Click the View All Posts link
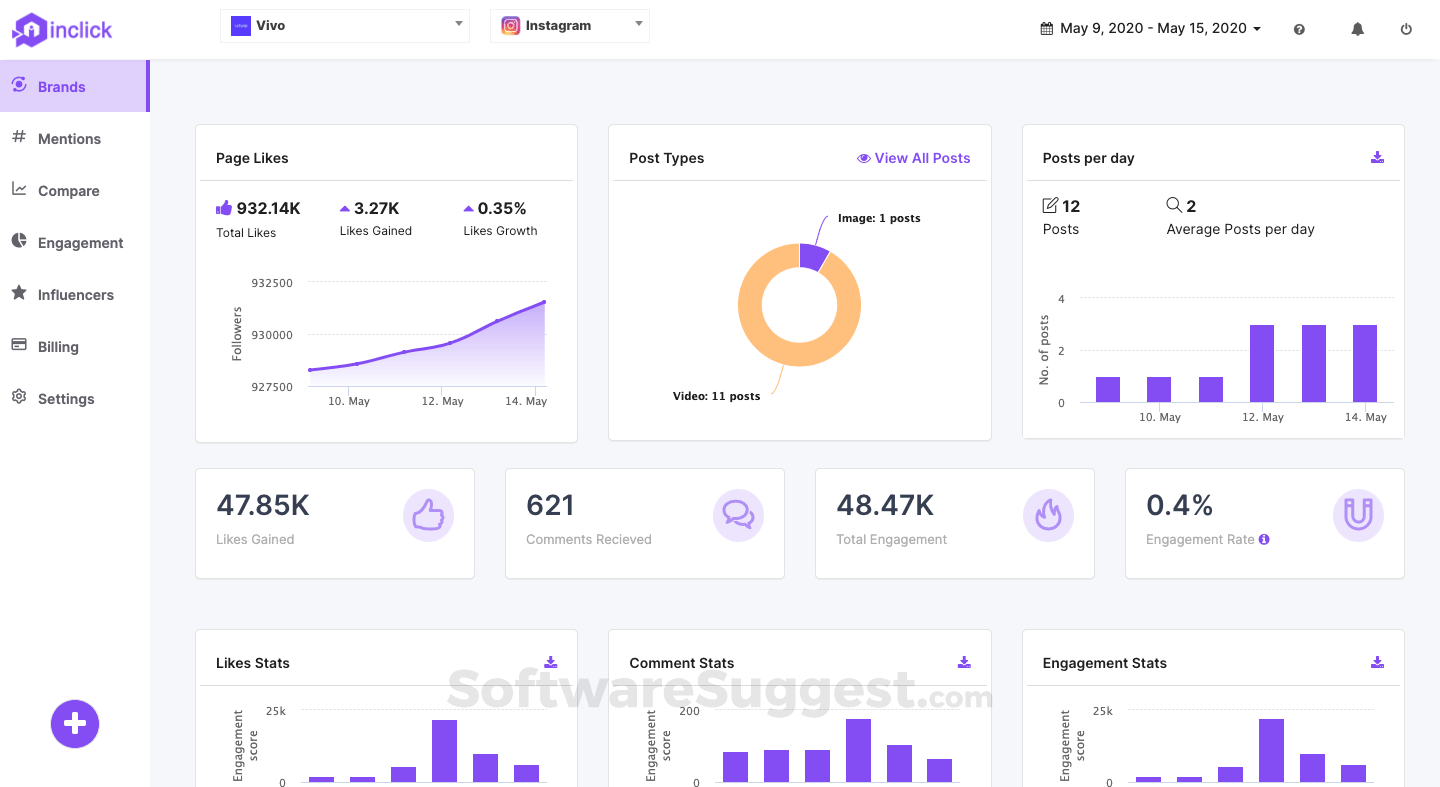Viewport: 1440px width, 787px height. tap(914, 158)
